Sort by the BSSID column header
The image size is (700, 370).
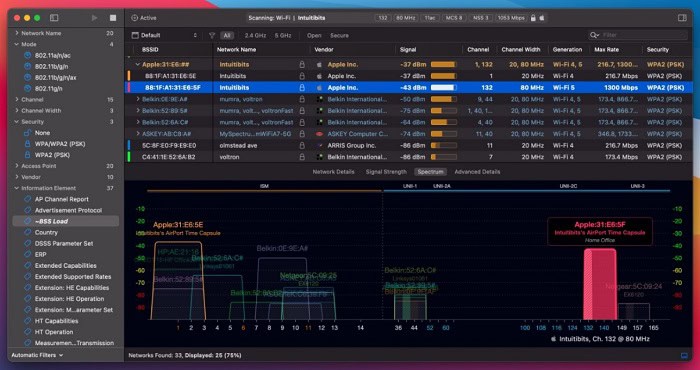click(x=150, y=50)
